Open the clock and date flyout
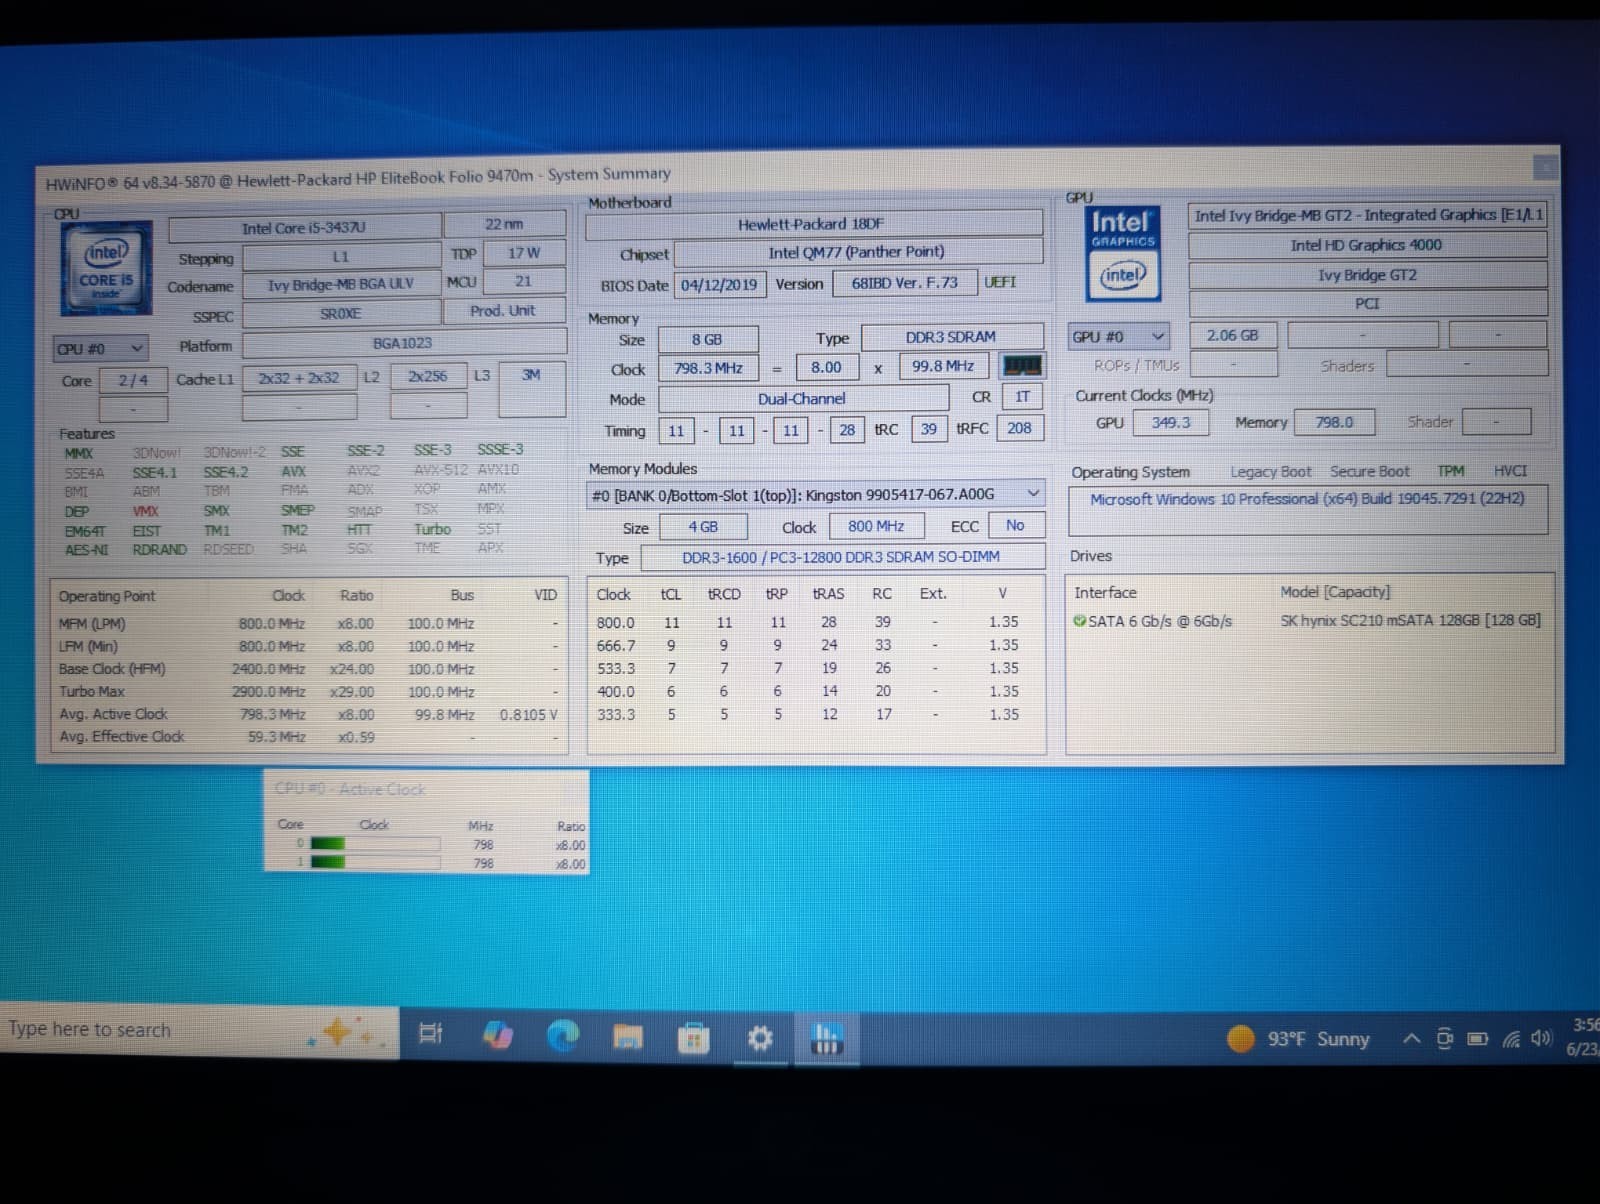This screenshot has height=1204, width=1600. click(x=1582, y=1036)
